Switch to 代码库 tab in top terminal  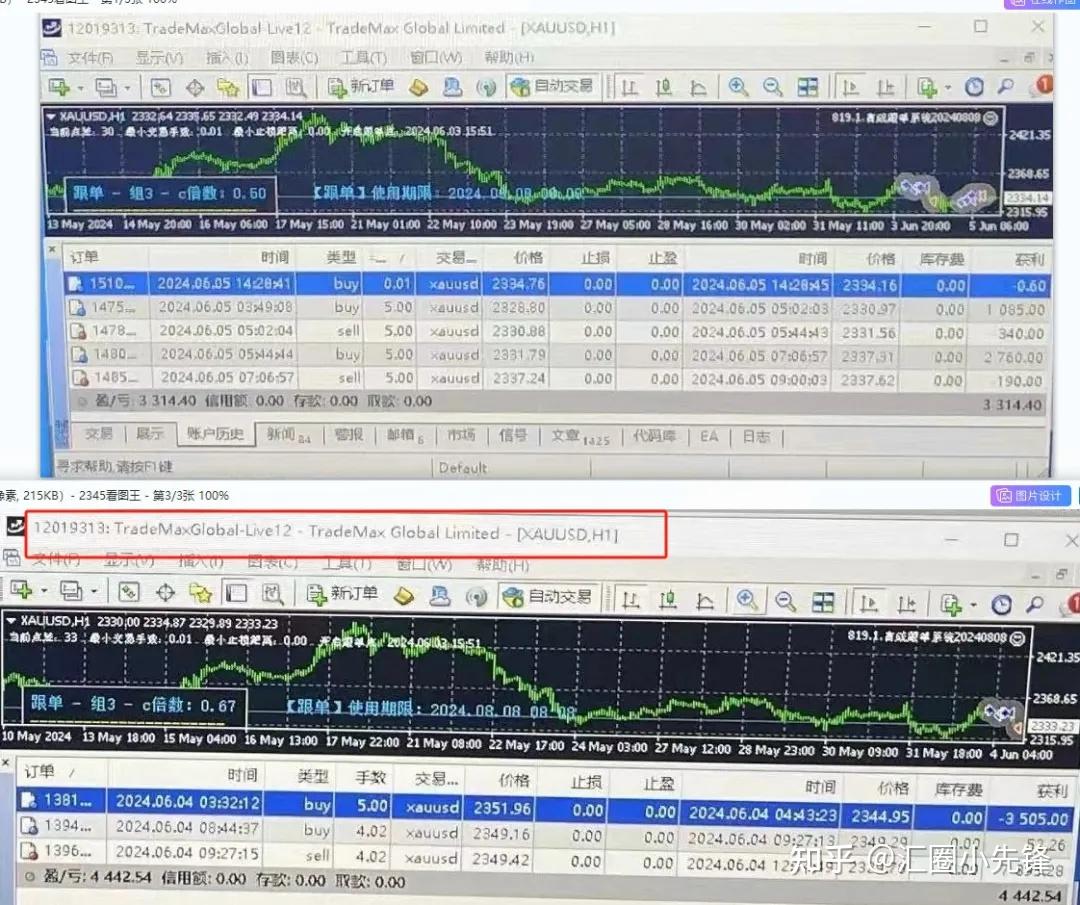[x=654, y=435]
